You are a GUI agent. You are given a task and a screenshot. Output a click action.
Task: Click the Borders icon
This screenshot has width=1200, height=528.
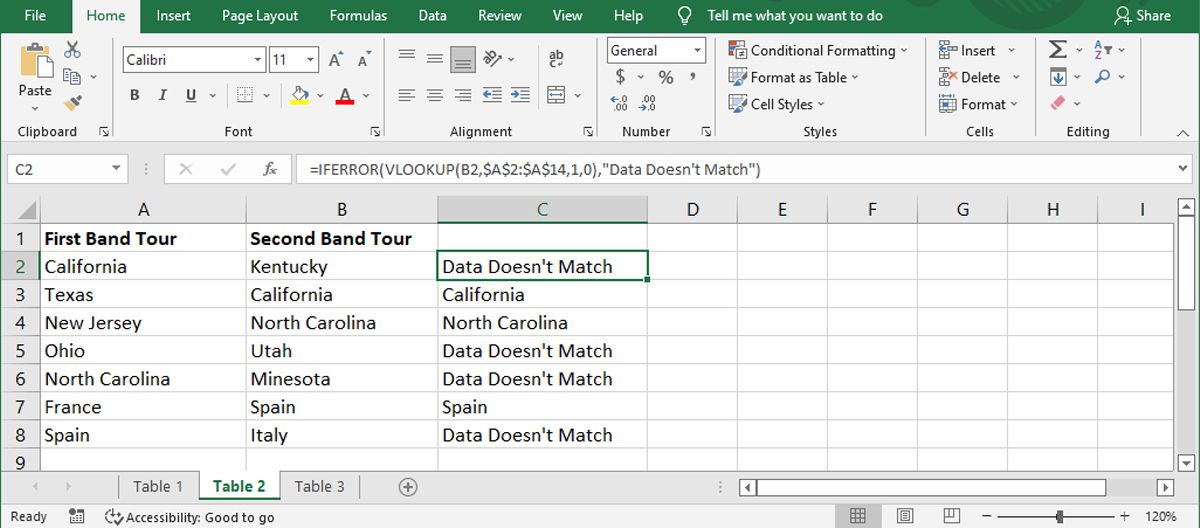243,96
